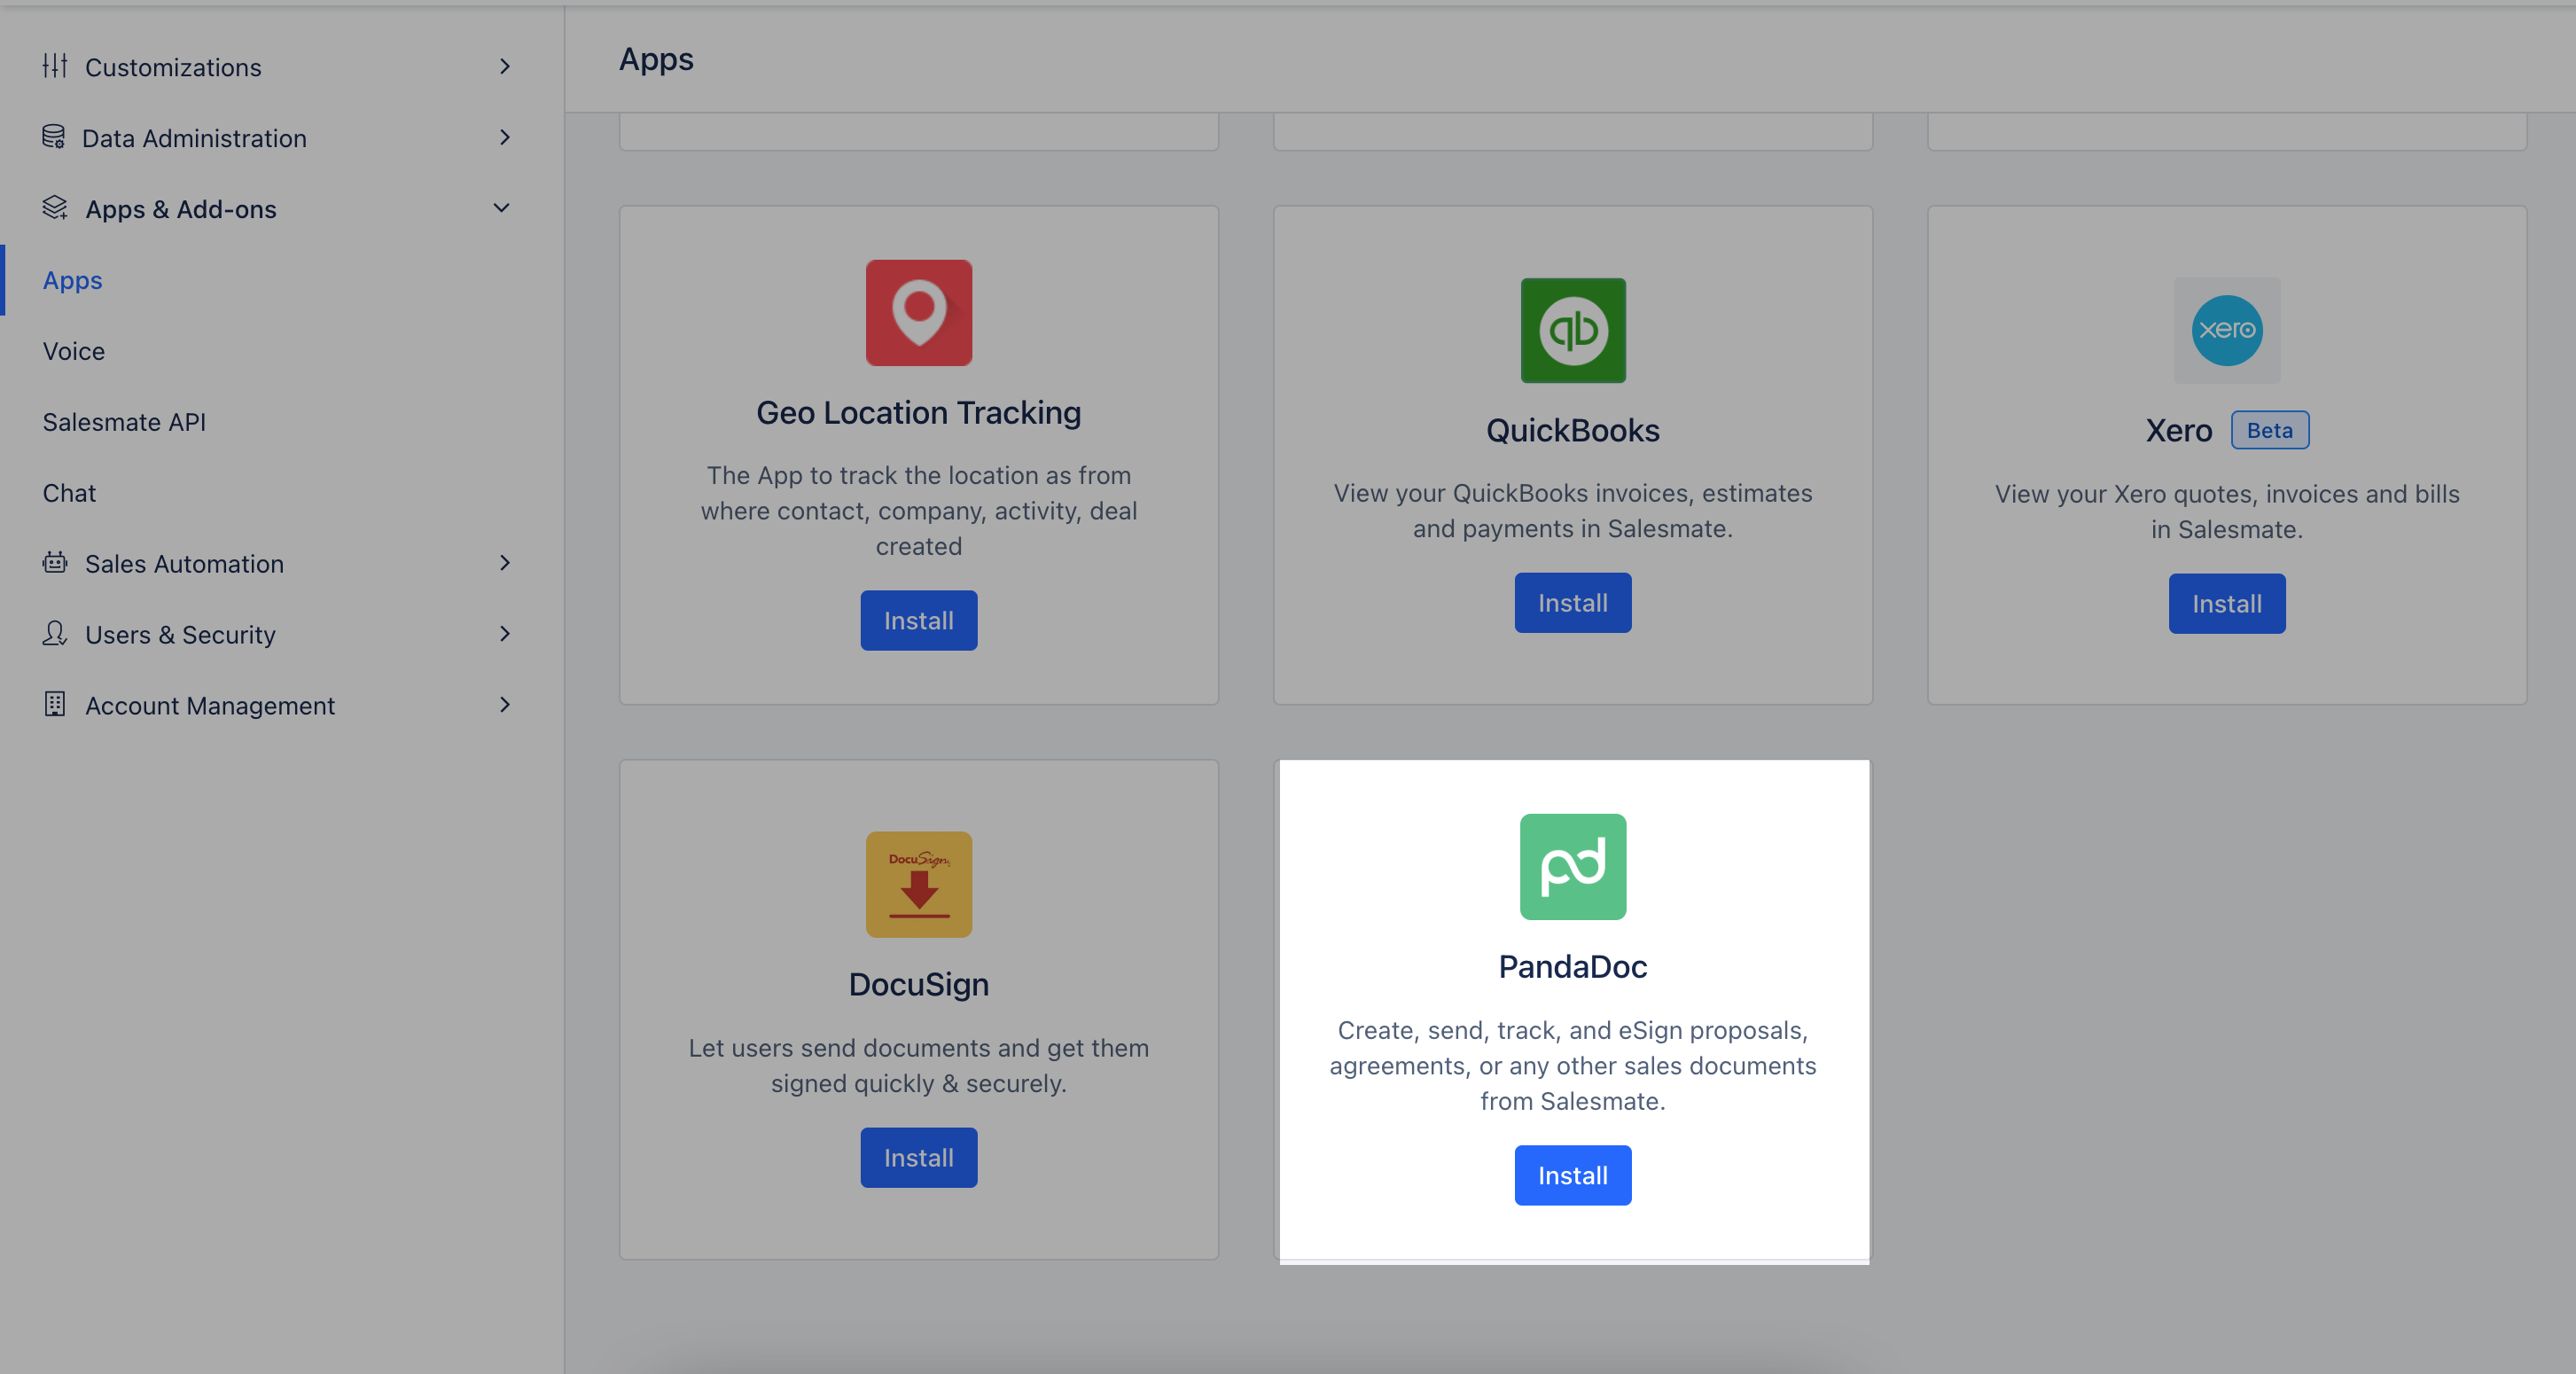
Task: Click the Account Management building icon
Action: click(54, 705)
